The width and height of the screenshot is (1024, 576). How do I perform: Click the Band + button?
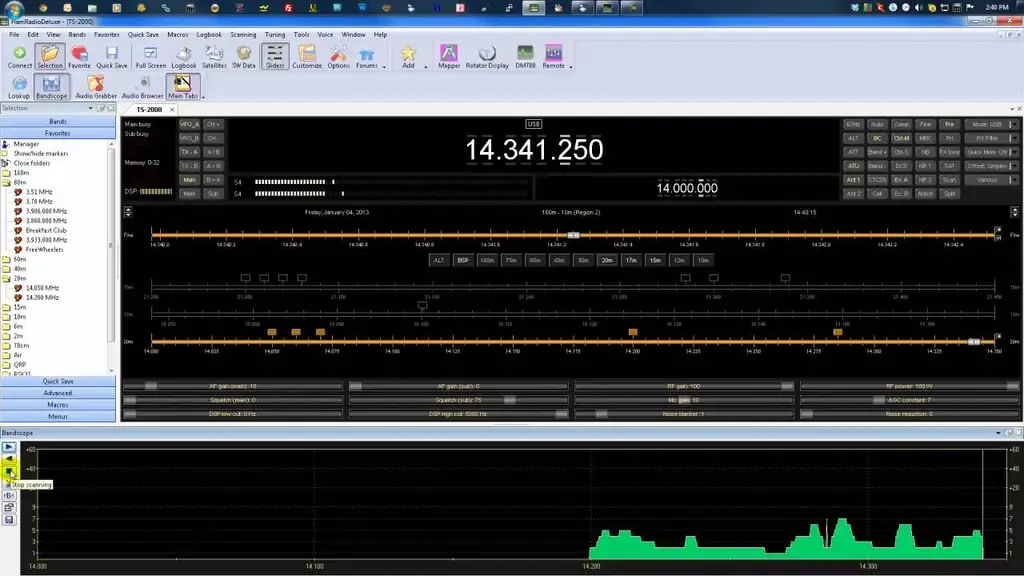[x=877, y=152]
